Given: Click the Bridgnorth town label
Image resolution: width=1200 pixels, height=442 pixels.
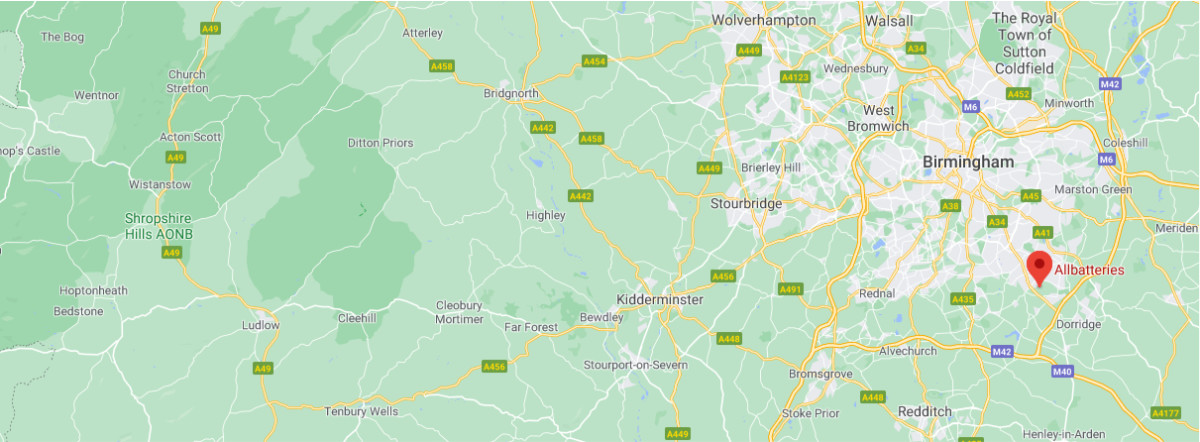Looking at the screenshot, I should pyautogui.click(x=511, y=94).
